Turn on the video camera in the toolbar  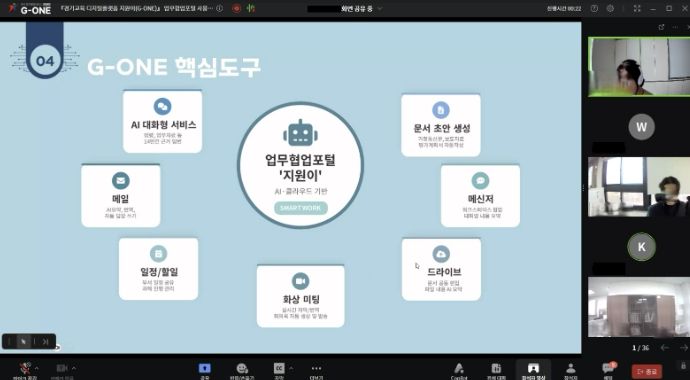[x=62, y=368]
